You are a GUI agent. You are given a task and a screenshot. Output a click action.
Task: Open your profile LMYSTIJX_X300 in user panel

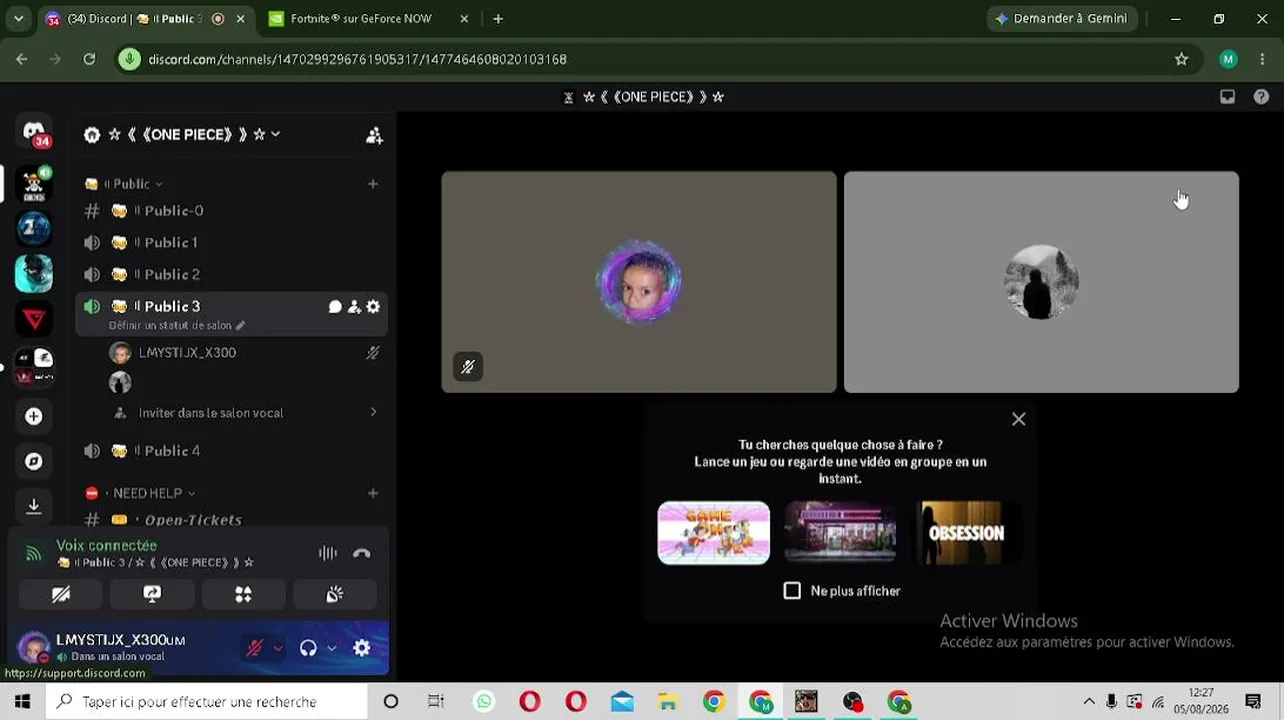coord(120,648)
